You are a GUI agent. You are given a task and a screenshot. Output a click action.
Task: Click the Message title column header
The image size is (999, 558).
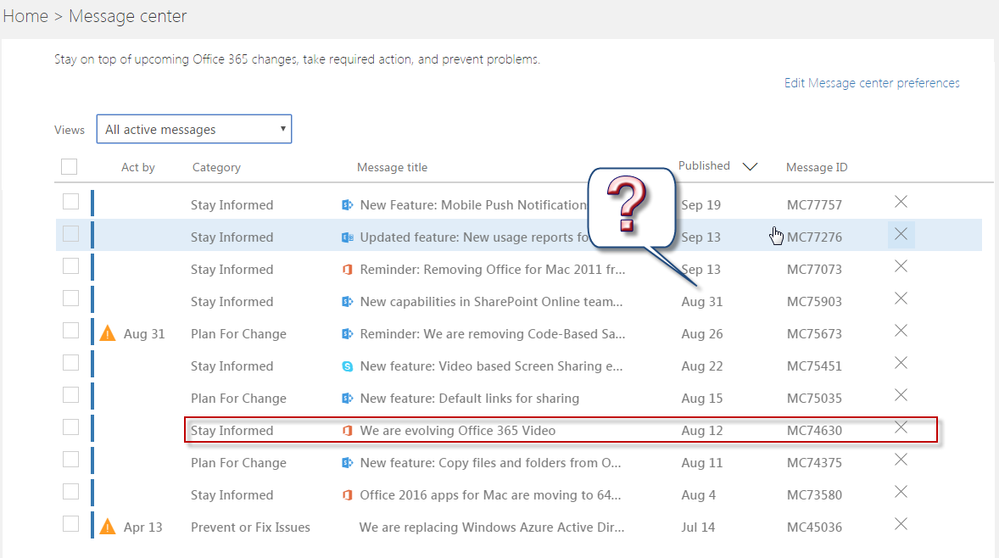click(x=392, y=168)
